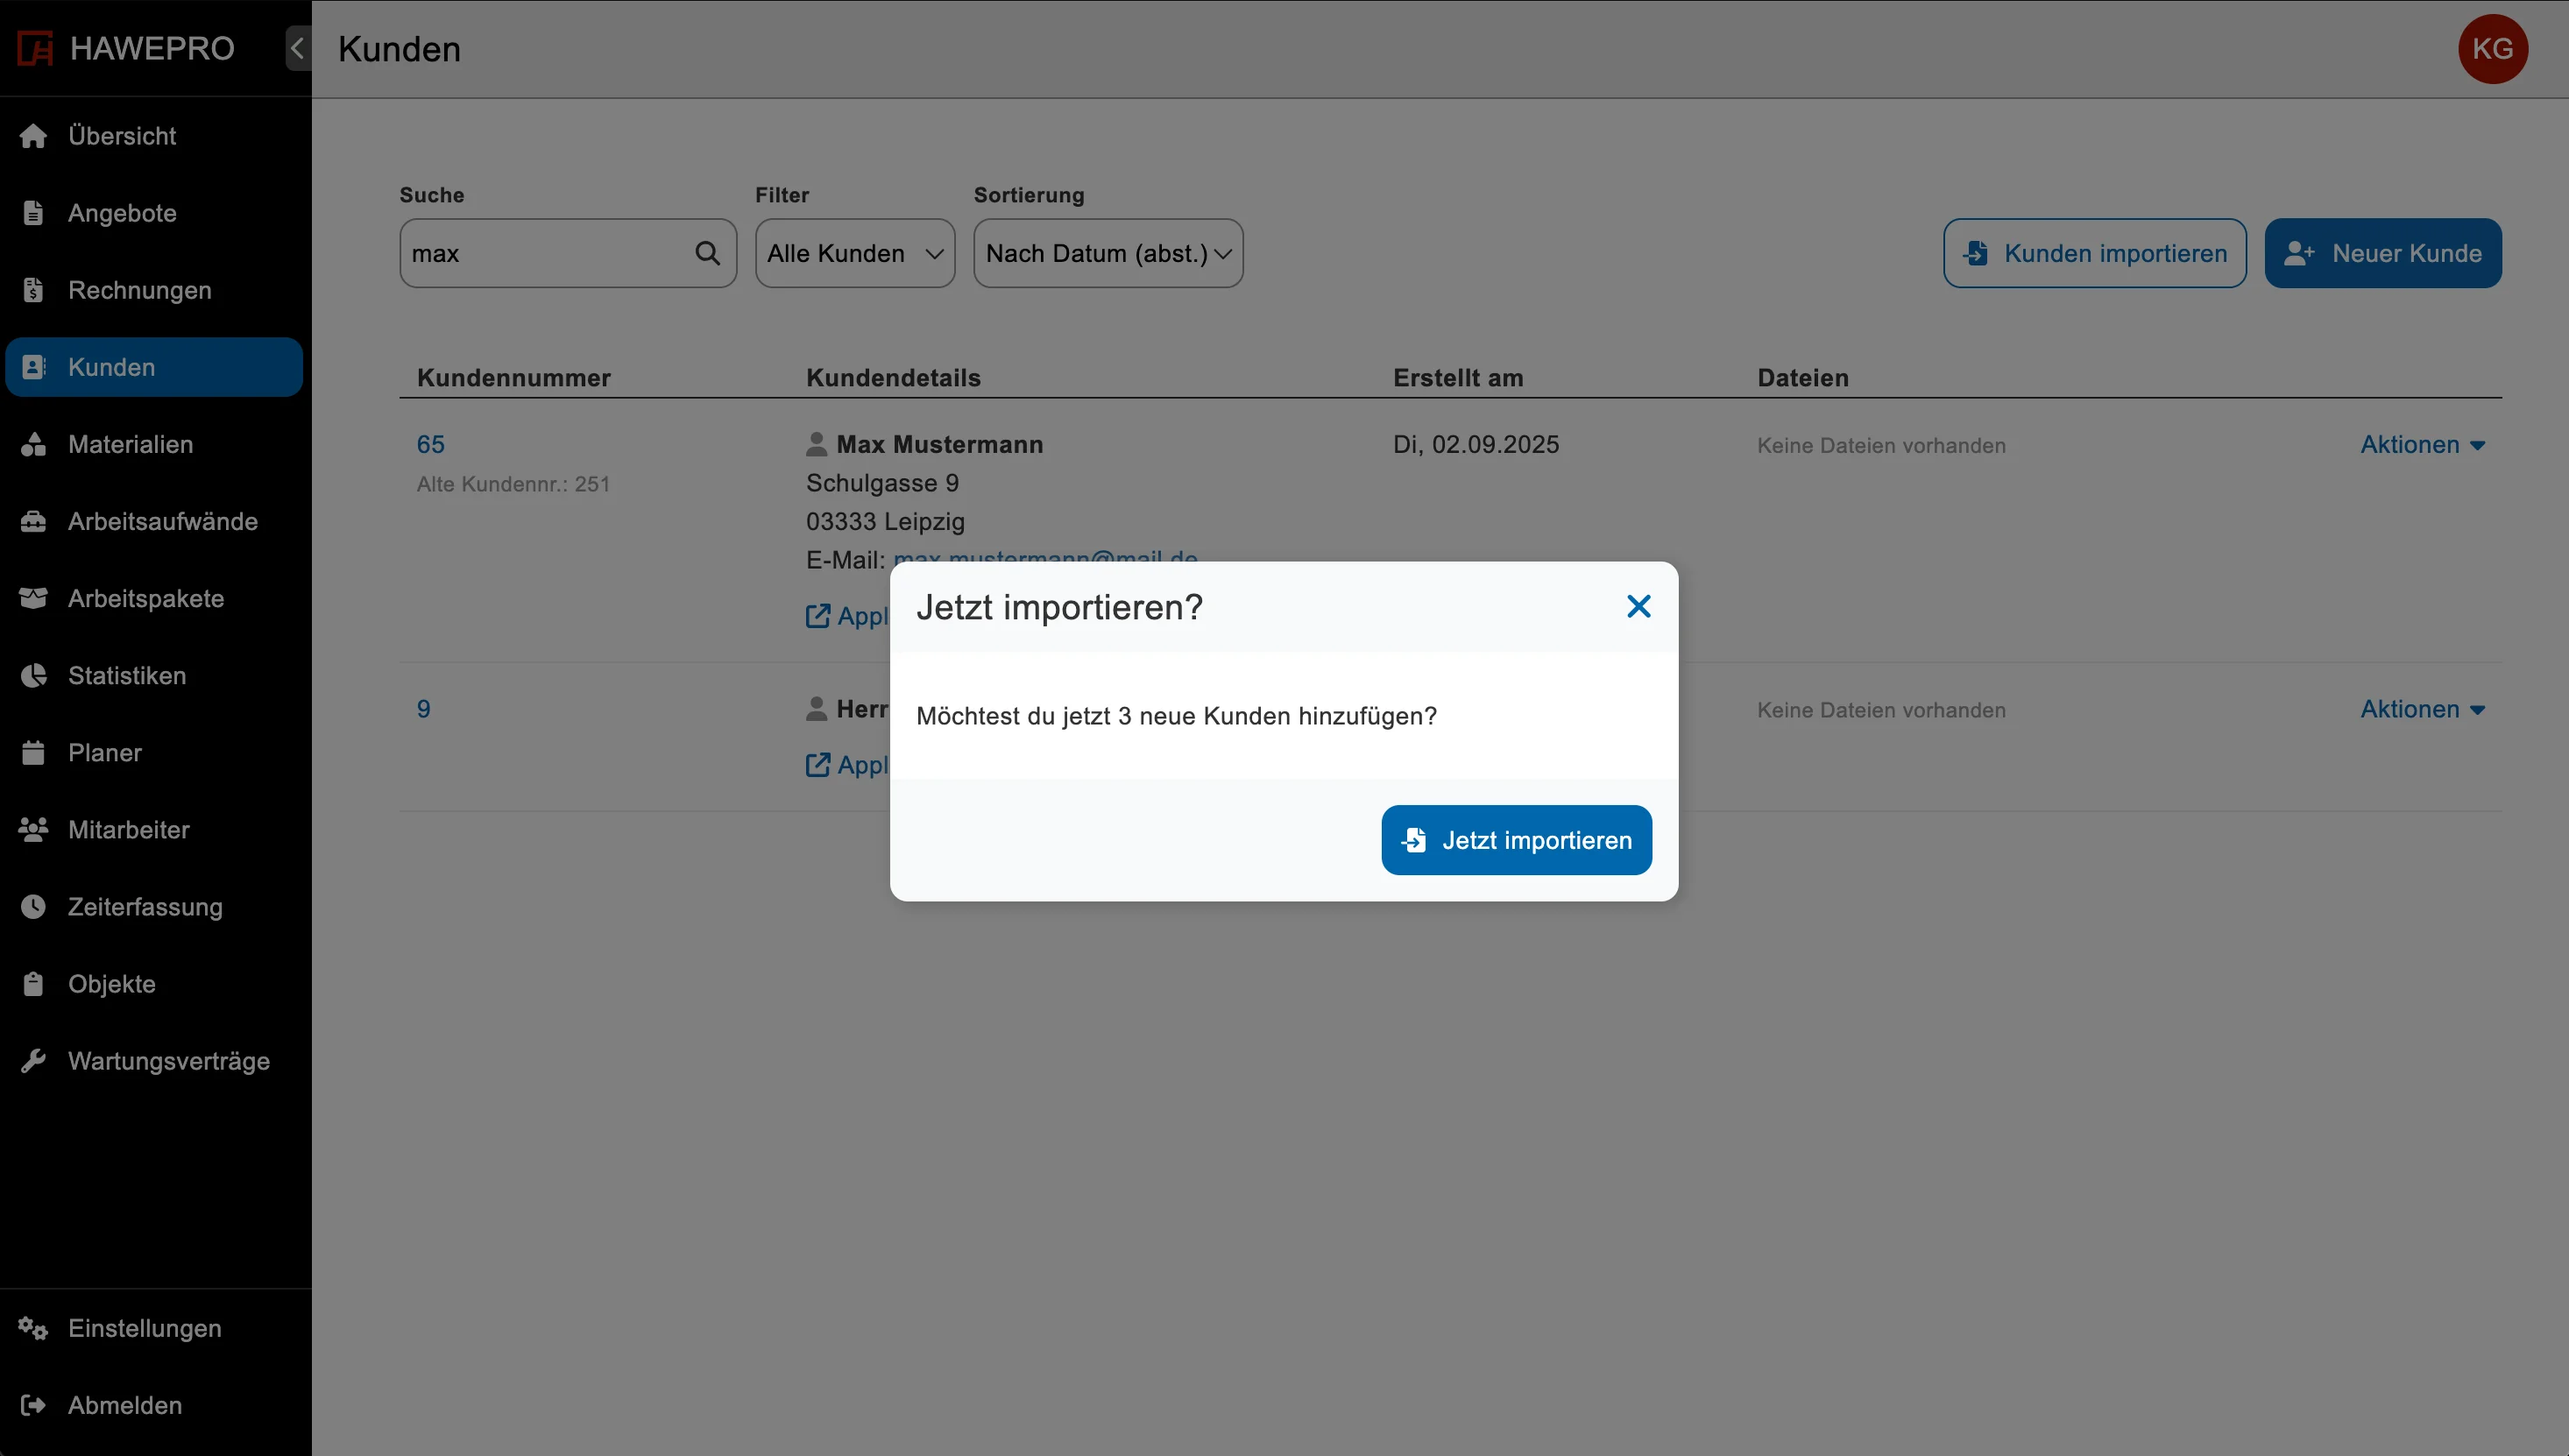Click the people icon beside Mitarbeiter
2569x1456 pixels.
pos(33,829)
